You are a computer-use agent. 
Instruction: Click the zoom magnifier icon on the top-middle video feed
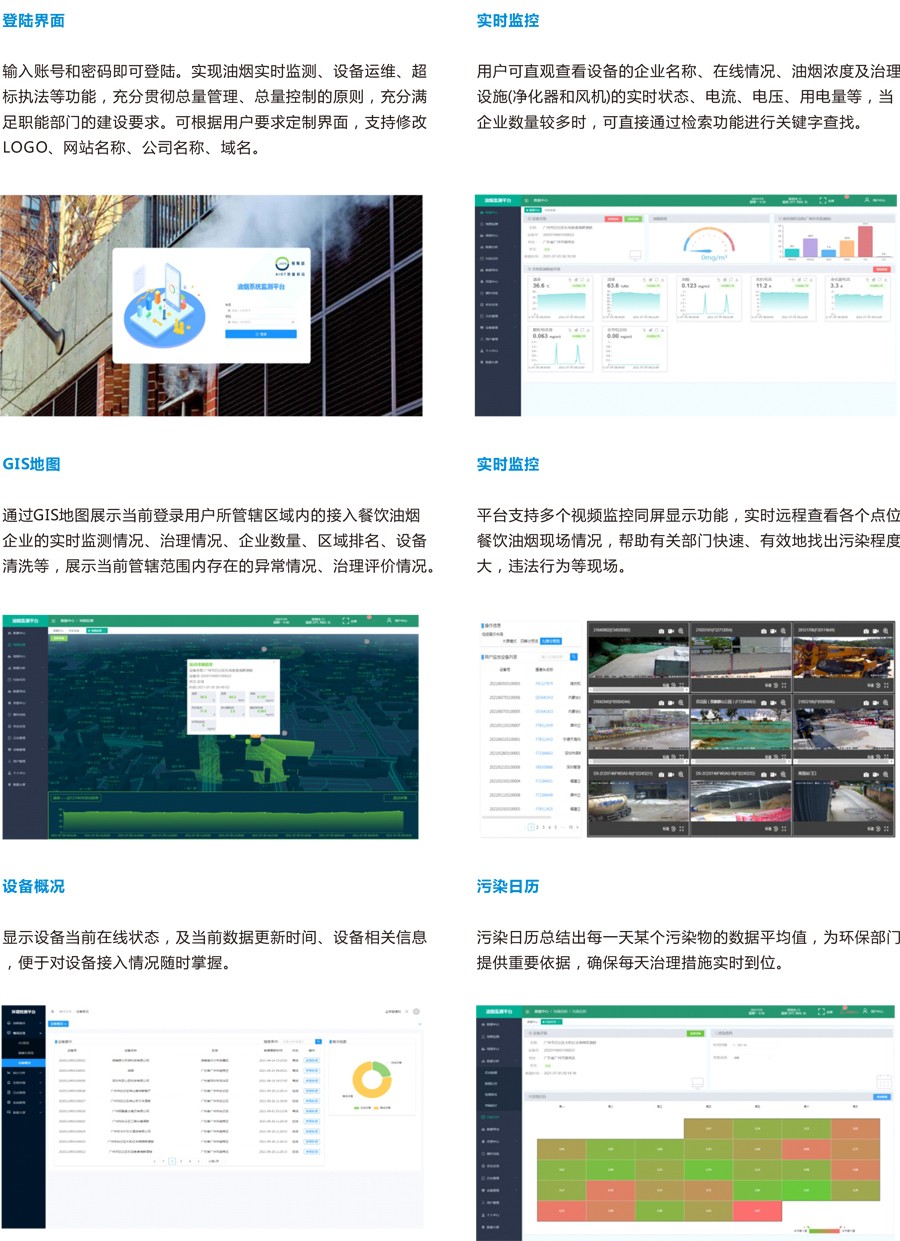pos(784,632)
